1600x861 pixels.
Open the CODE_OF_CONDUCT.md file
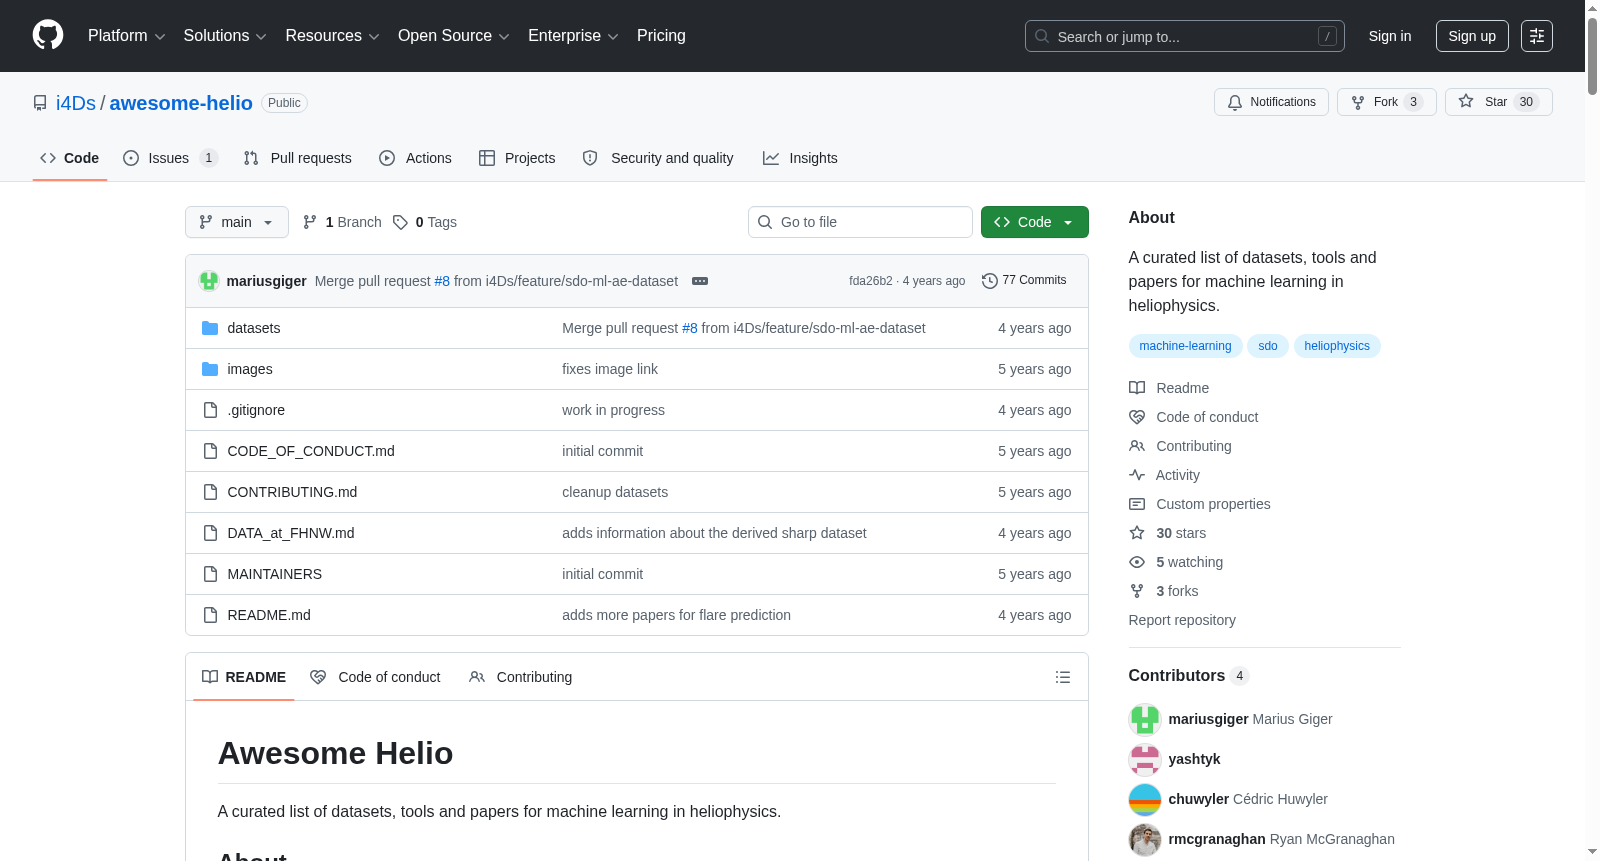coord(311,451)
